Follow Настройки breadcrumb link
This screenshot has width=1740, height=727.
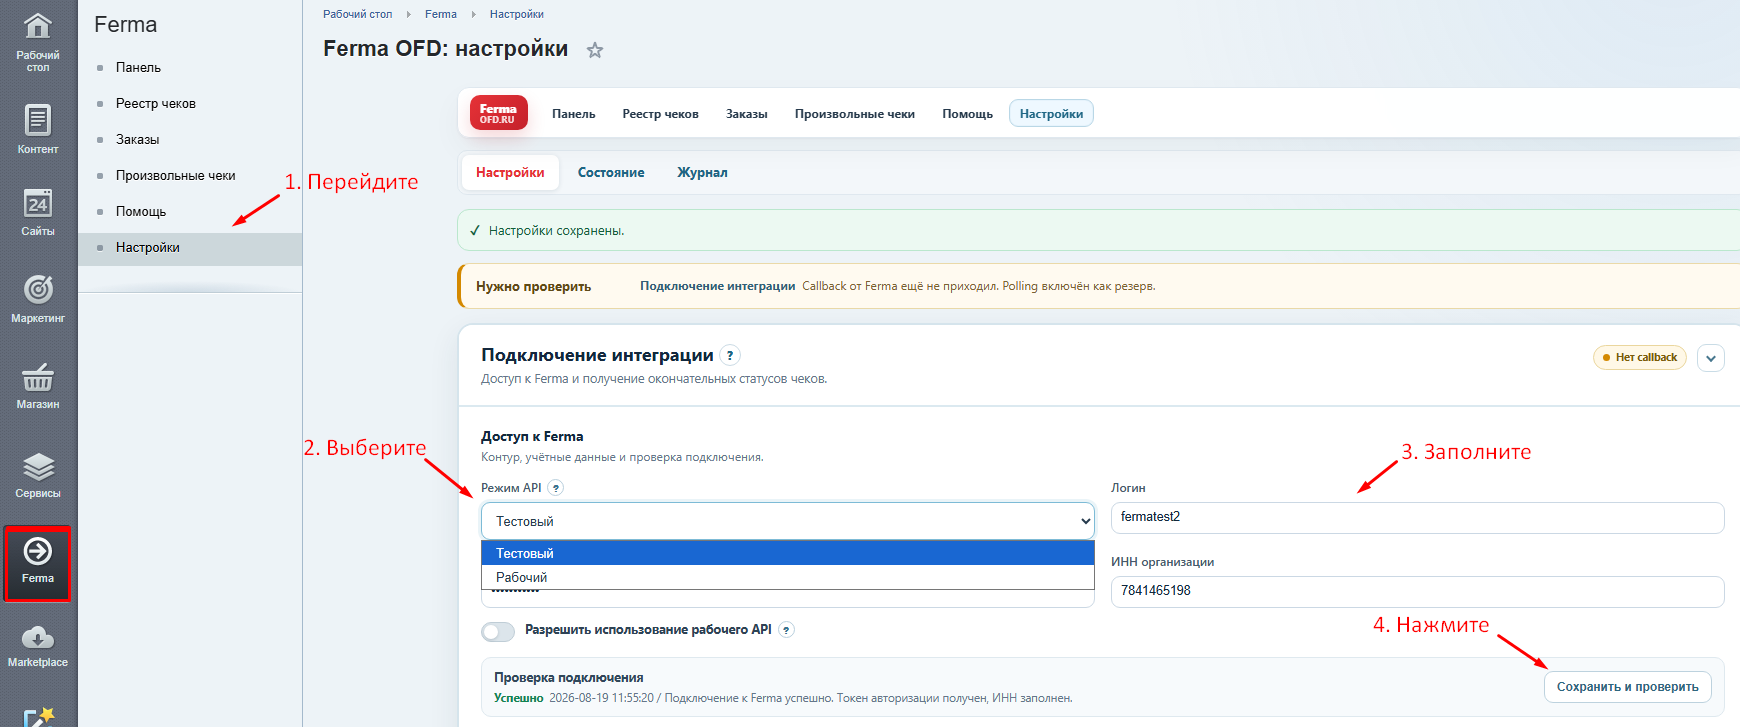tap(517, 14)
